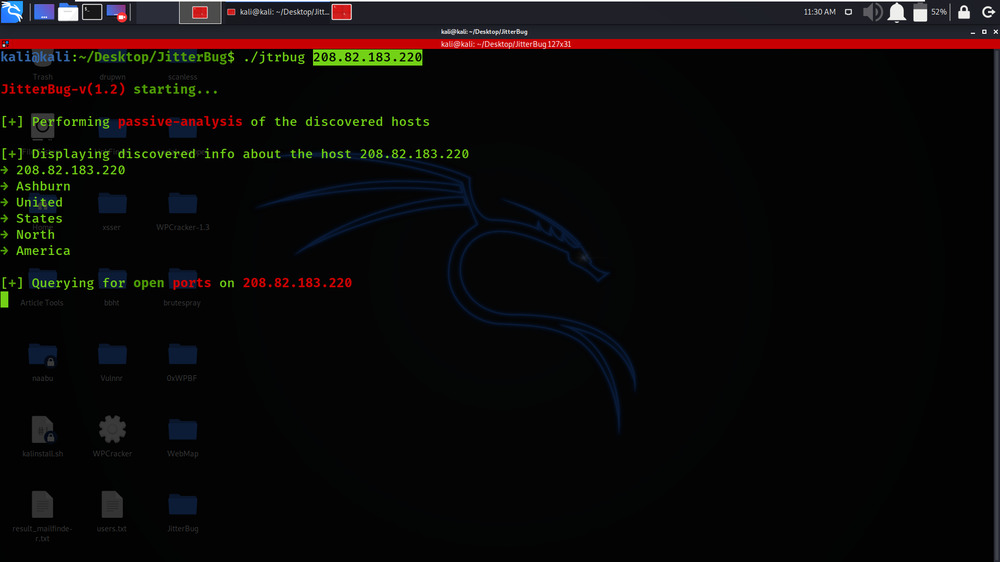Click the Displaying discovered info line
This screenshot has width=1000, height=562.
[x=234, y=154]
